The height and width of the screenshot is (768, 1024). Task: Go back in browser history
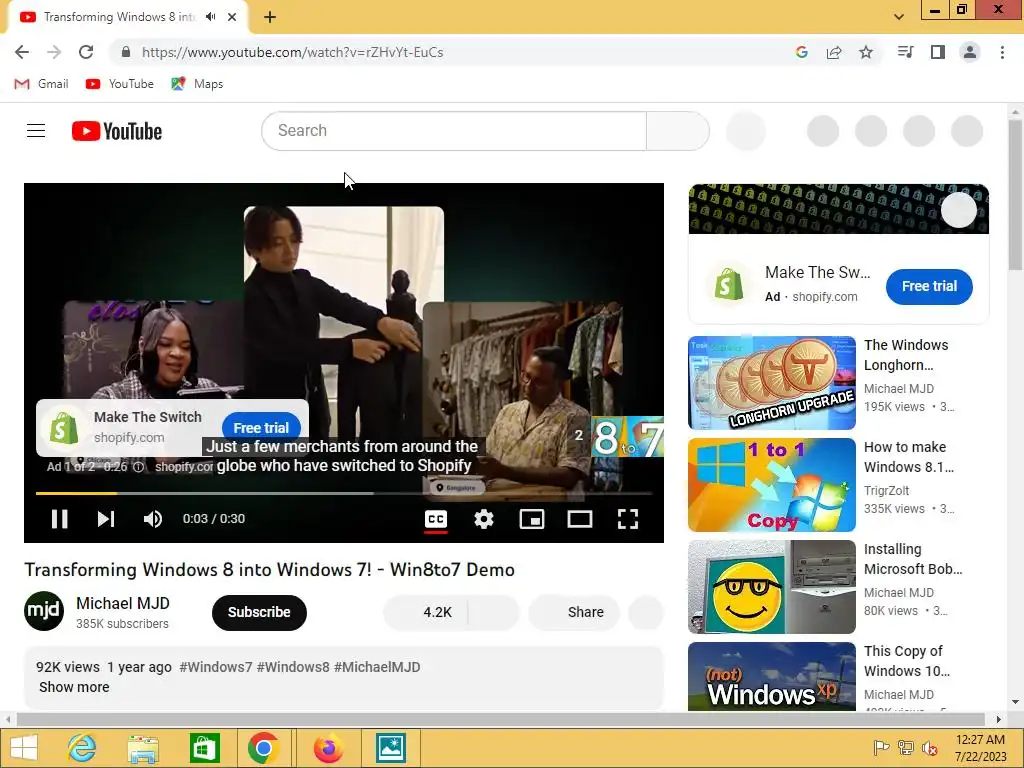22,52
